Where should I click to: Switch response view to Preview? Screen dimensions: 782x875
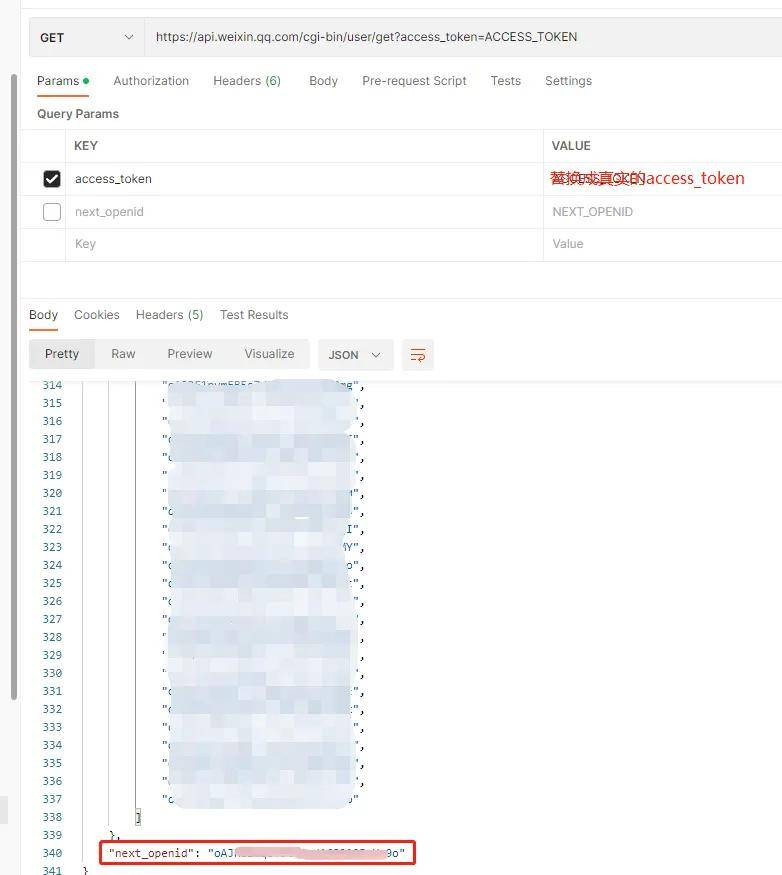coord(190,354)
